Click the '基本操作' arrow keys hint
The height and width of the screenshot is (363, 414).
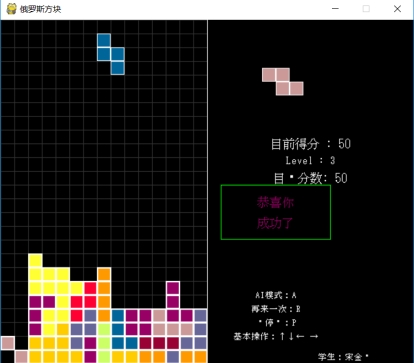click(276, 336)
